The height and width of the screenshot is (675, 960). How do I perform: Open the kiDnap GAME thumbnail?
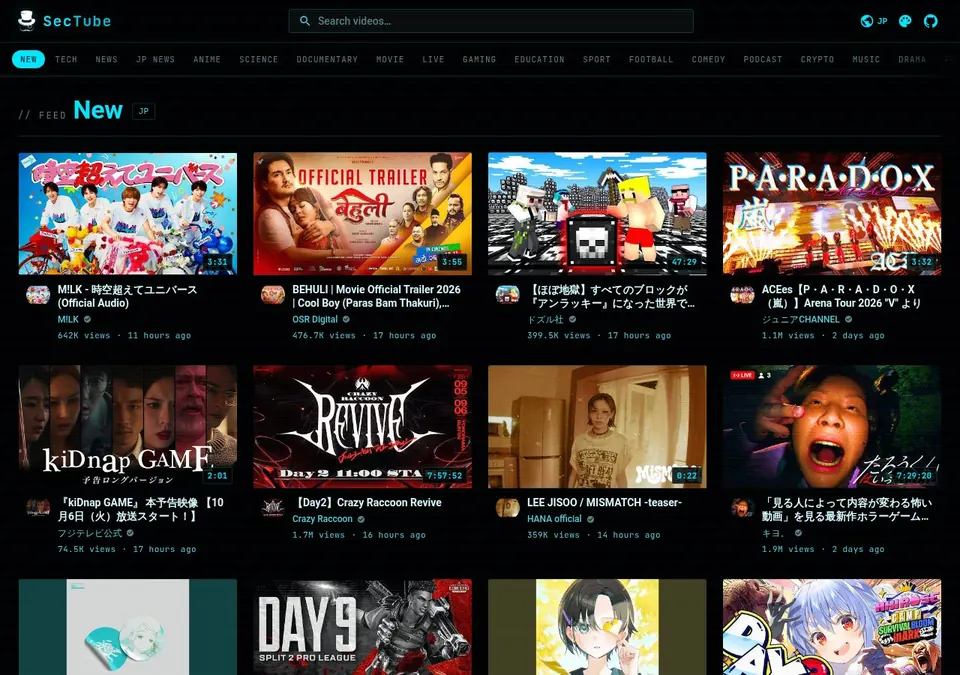click(x=128, y=427)
